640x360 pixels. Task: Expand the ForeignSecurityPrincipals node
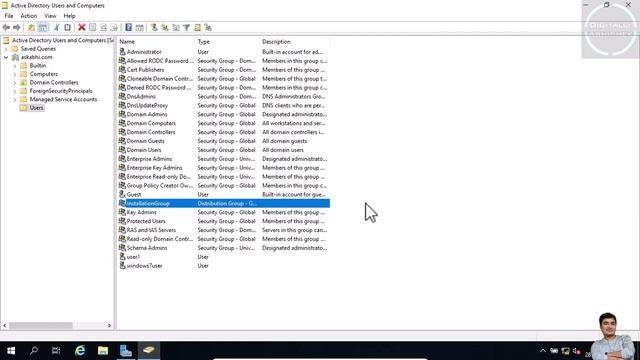[x=15, y=91]
